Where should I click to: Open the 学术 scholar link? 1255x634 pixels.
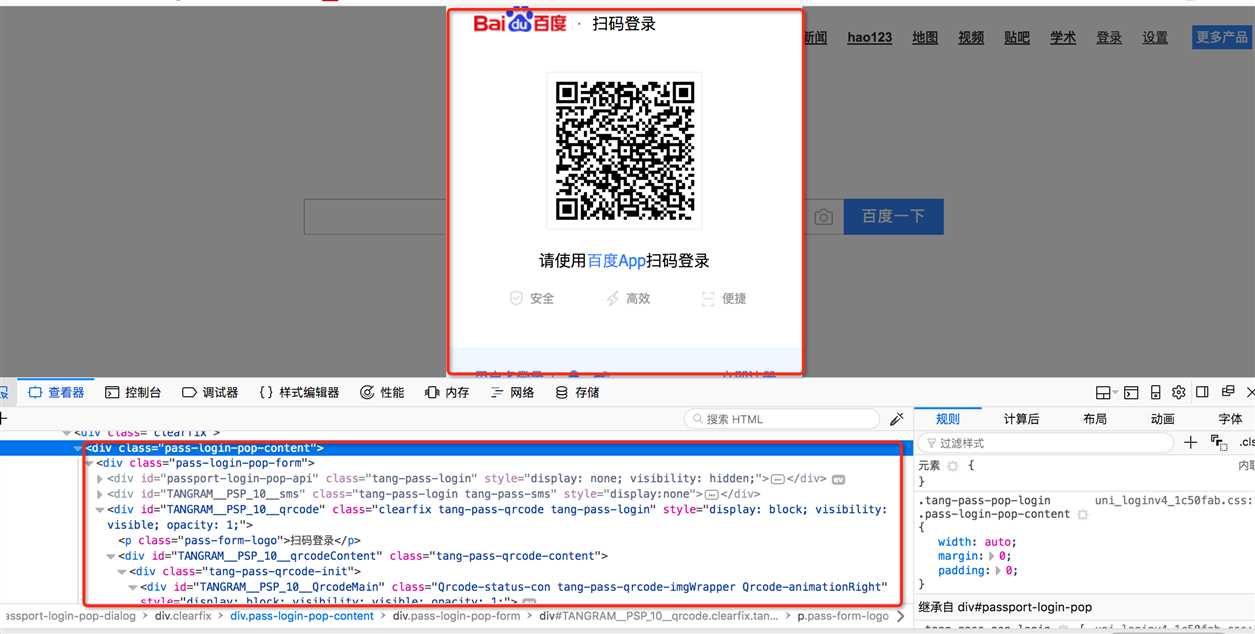tap(1063, 38)
